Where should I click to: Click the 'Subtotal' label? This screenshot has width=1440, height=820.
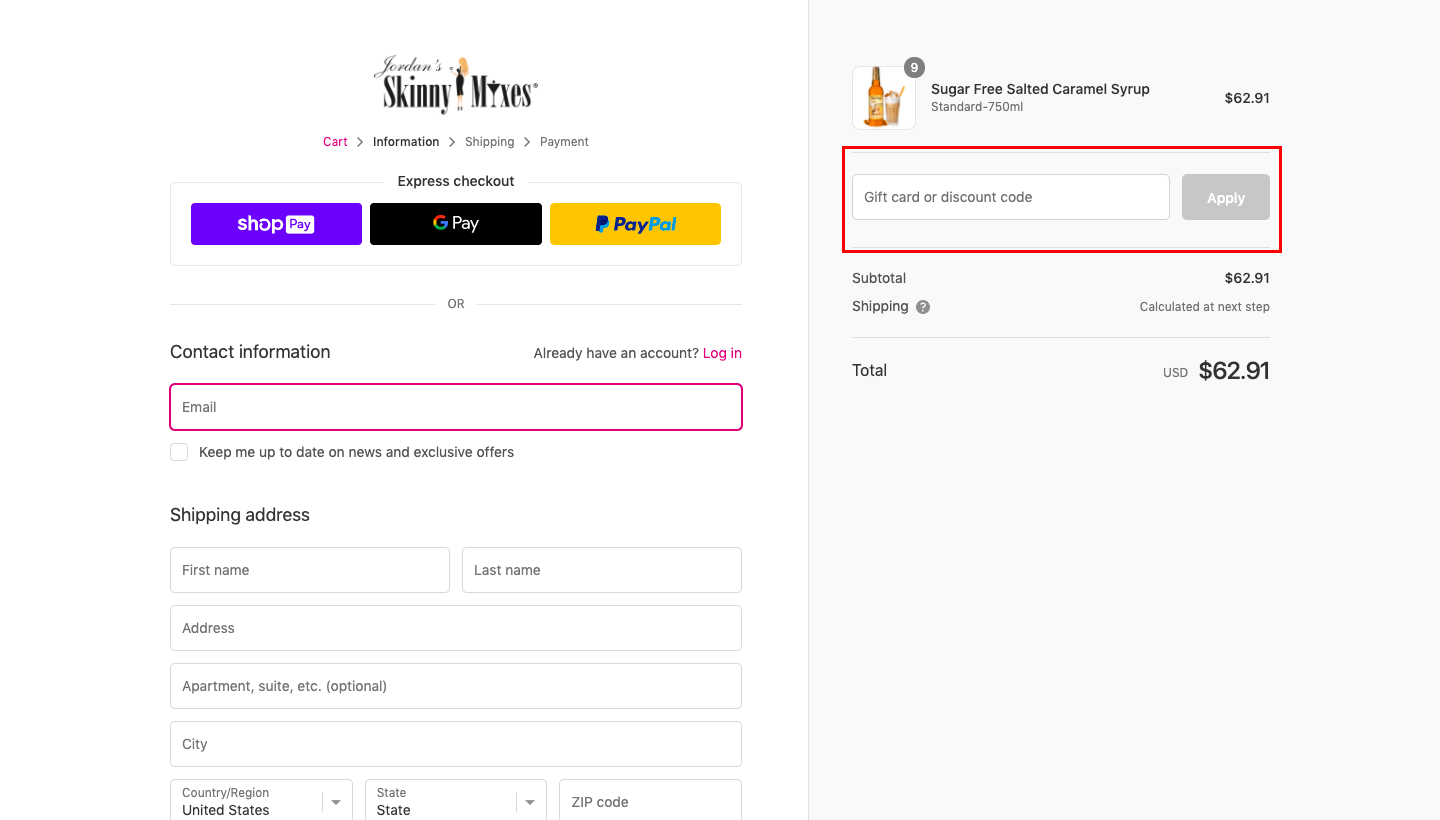(879, 278)
